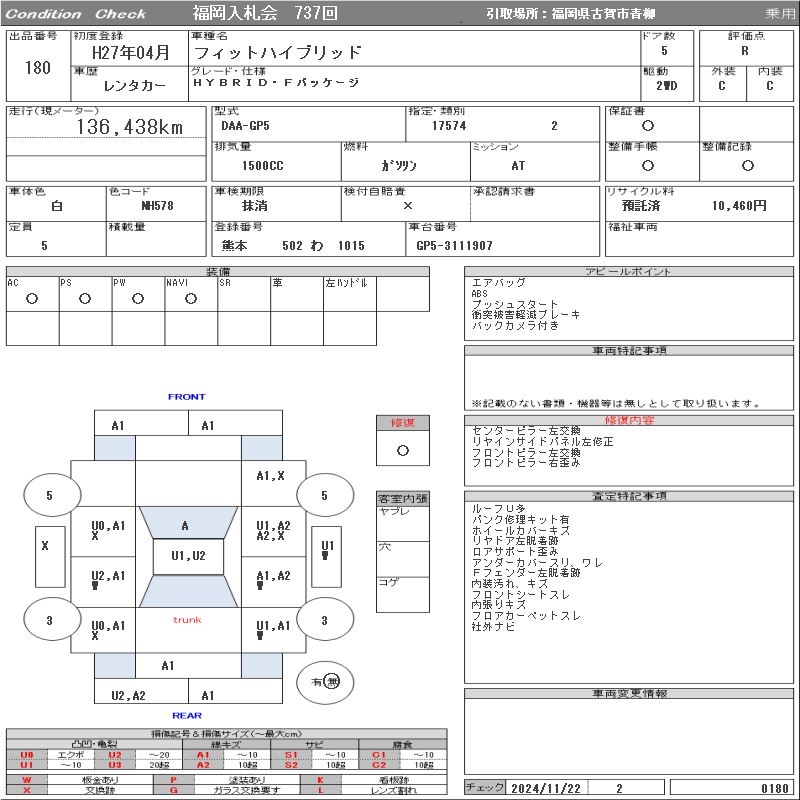Click the 有/無 oval below the diagram
Screen dimensions: 800x800
tap(325, 682)
